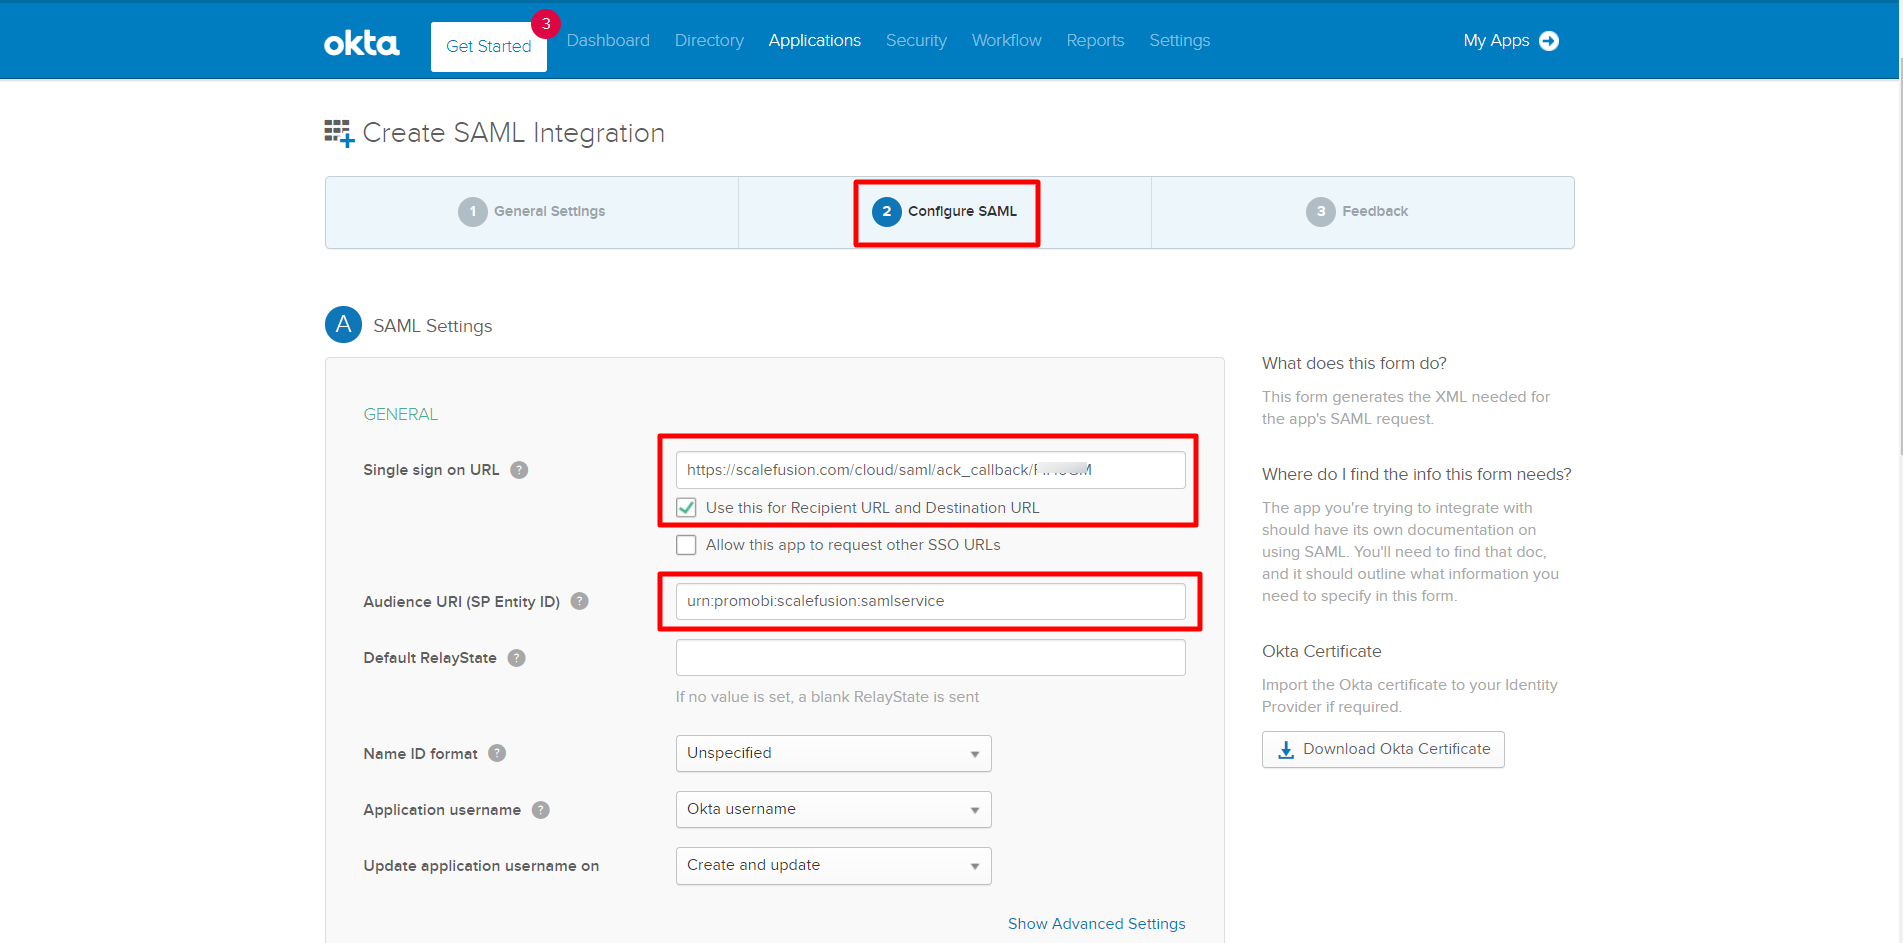This screenshot has width=1903, height=943.
Task: Open the Security menu
Action: pyautogui.click(x=916, y=41)
